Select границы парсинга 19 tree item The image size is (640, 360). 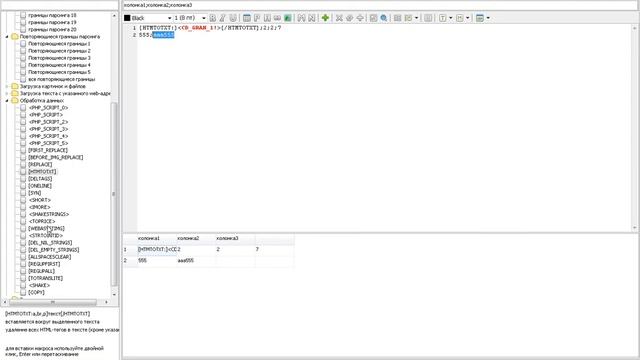pyautogui.click(x=52, y=22)
